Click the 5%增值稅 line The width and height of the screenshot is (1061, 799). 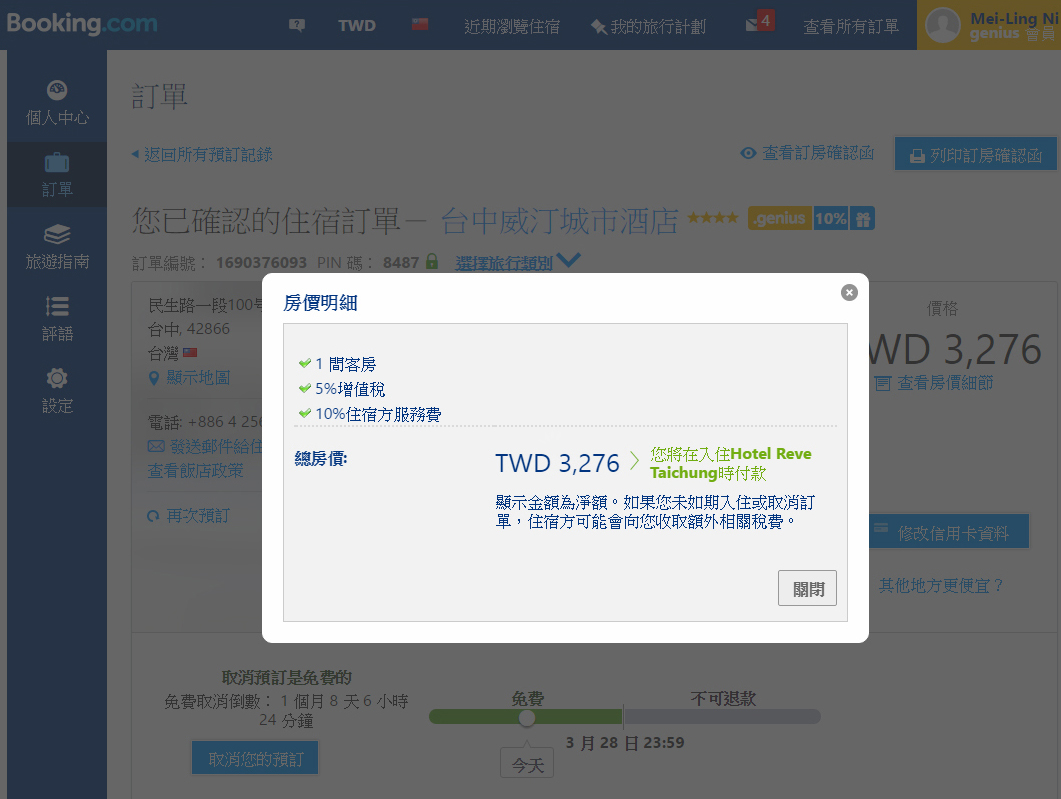click(342, 389)
